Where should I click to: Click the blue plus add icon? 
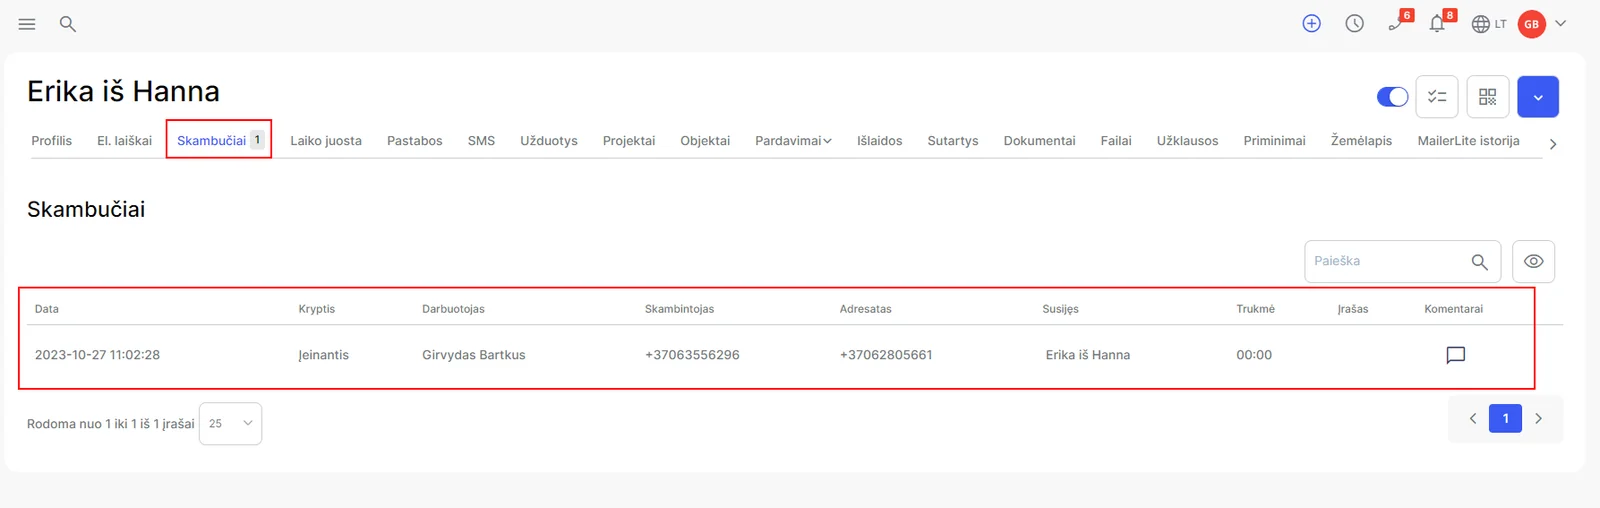pos(1312,24)
